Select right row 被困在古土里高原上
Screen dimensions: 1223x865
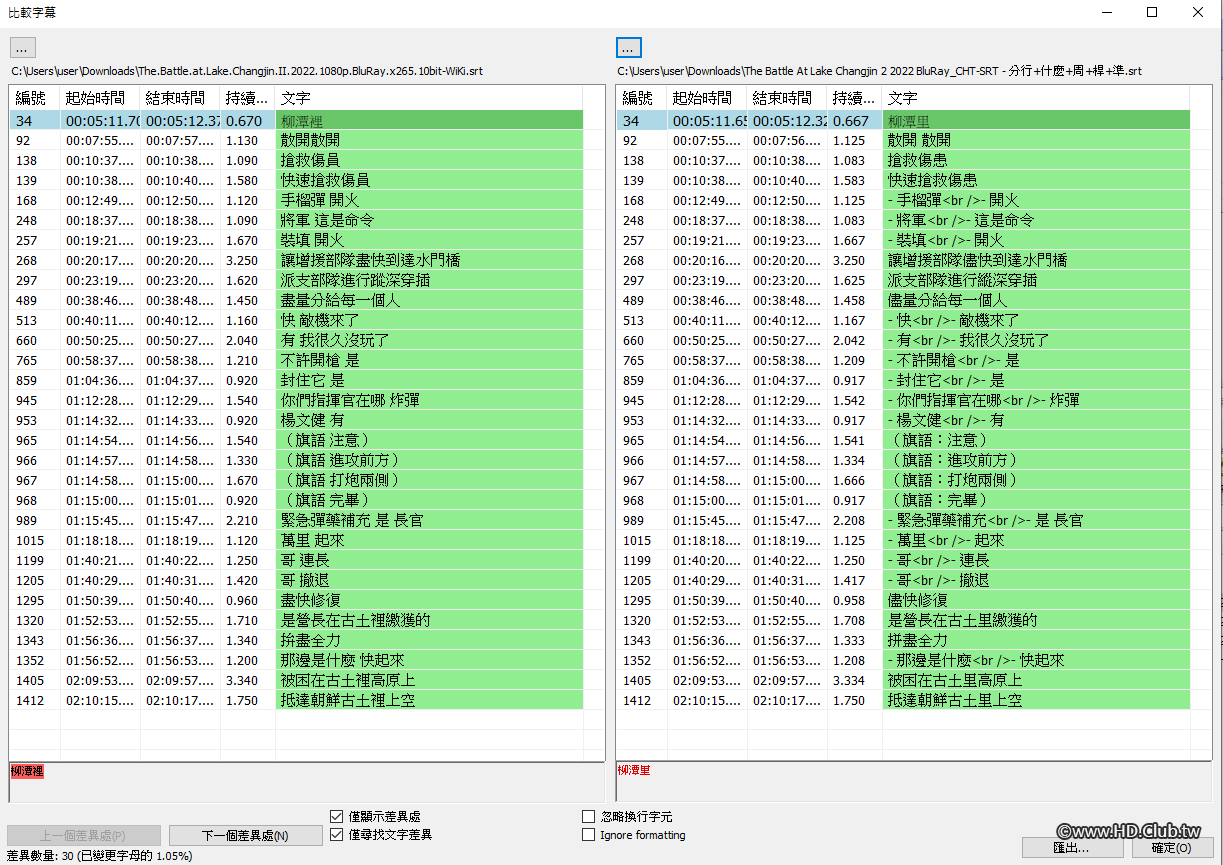coord(903,680)
